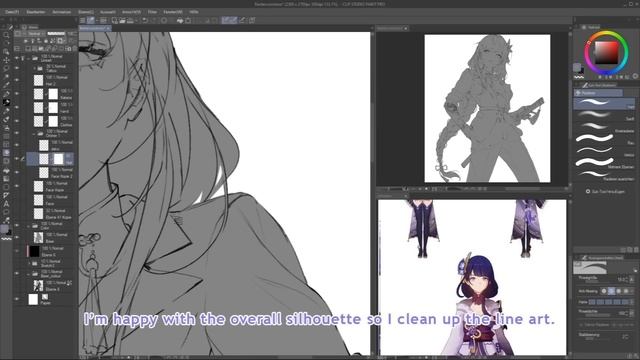Adjust the layer opacity slider
The image size is (640, 360).
pos(56,33)
